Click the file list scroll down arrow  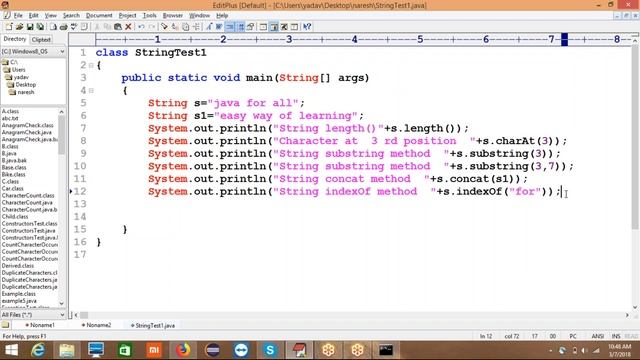pyautogui.click(x=62, y=304)
